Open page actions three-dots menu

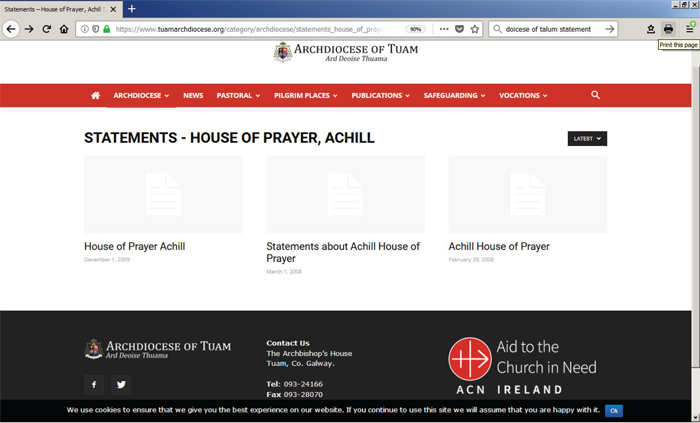[x=444, y=29]
